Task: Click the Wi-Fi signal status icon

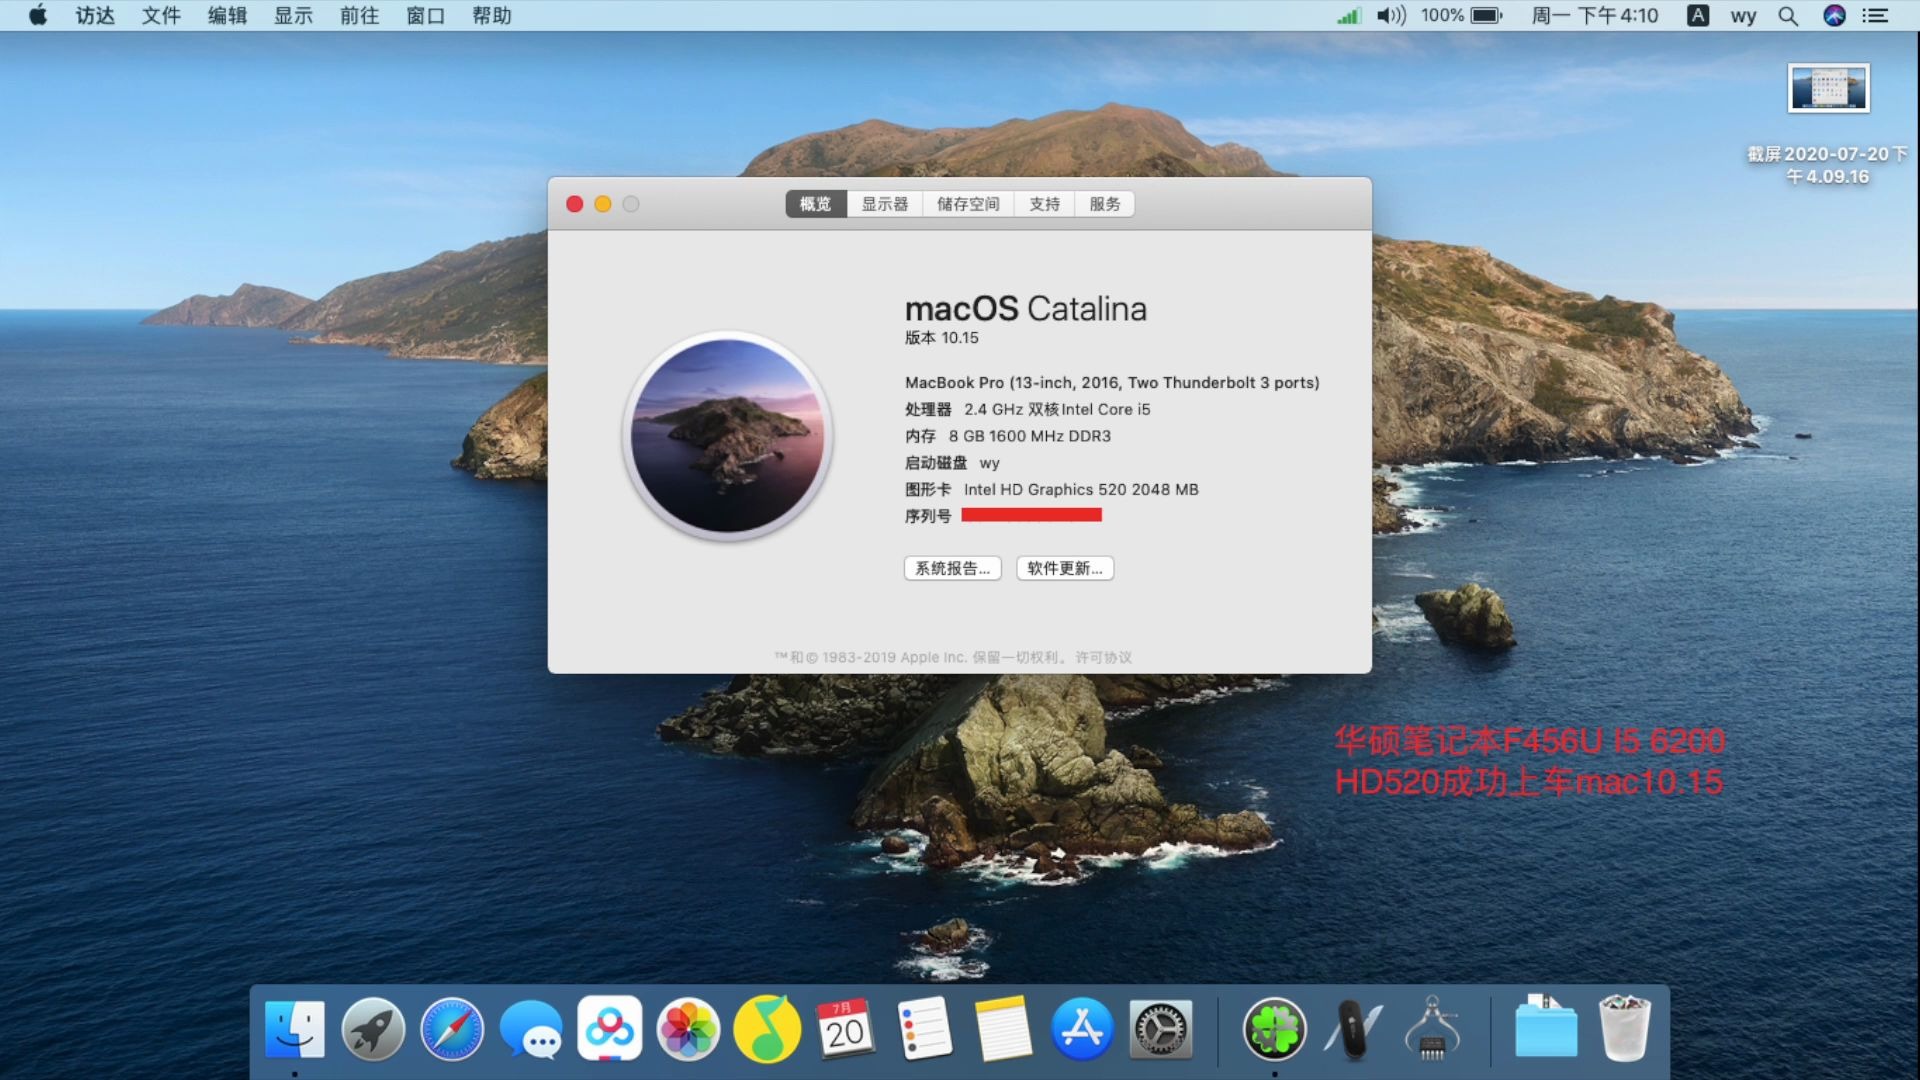Action: click(x=1349, y=15)
